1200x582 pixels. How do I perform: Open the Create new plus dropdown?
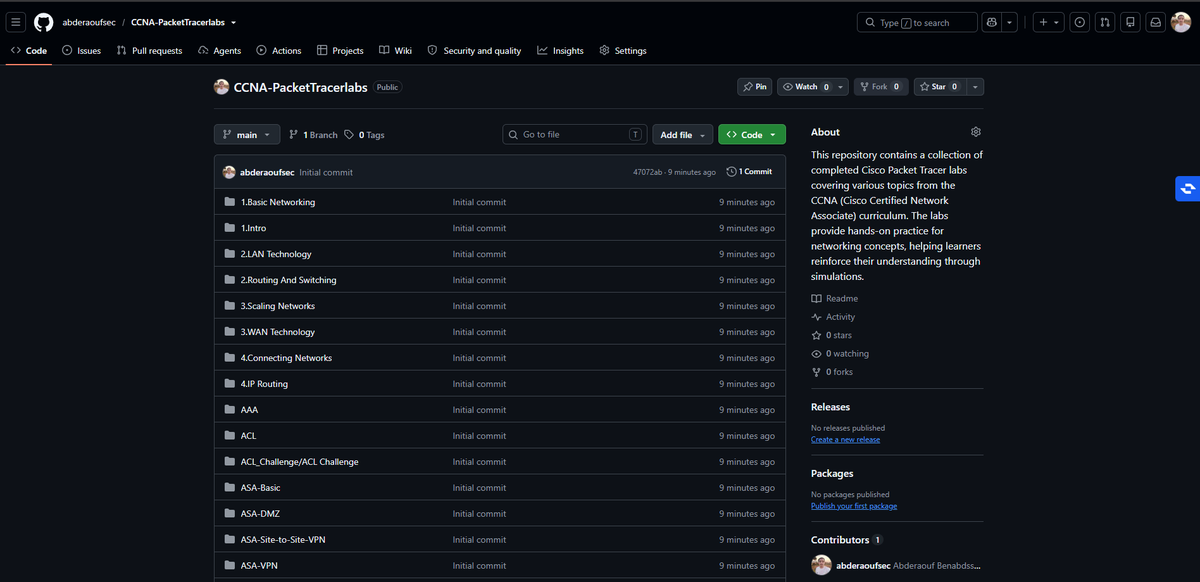pyautogui.click(x=1048, y=22)
